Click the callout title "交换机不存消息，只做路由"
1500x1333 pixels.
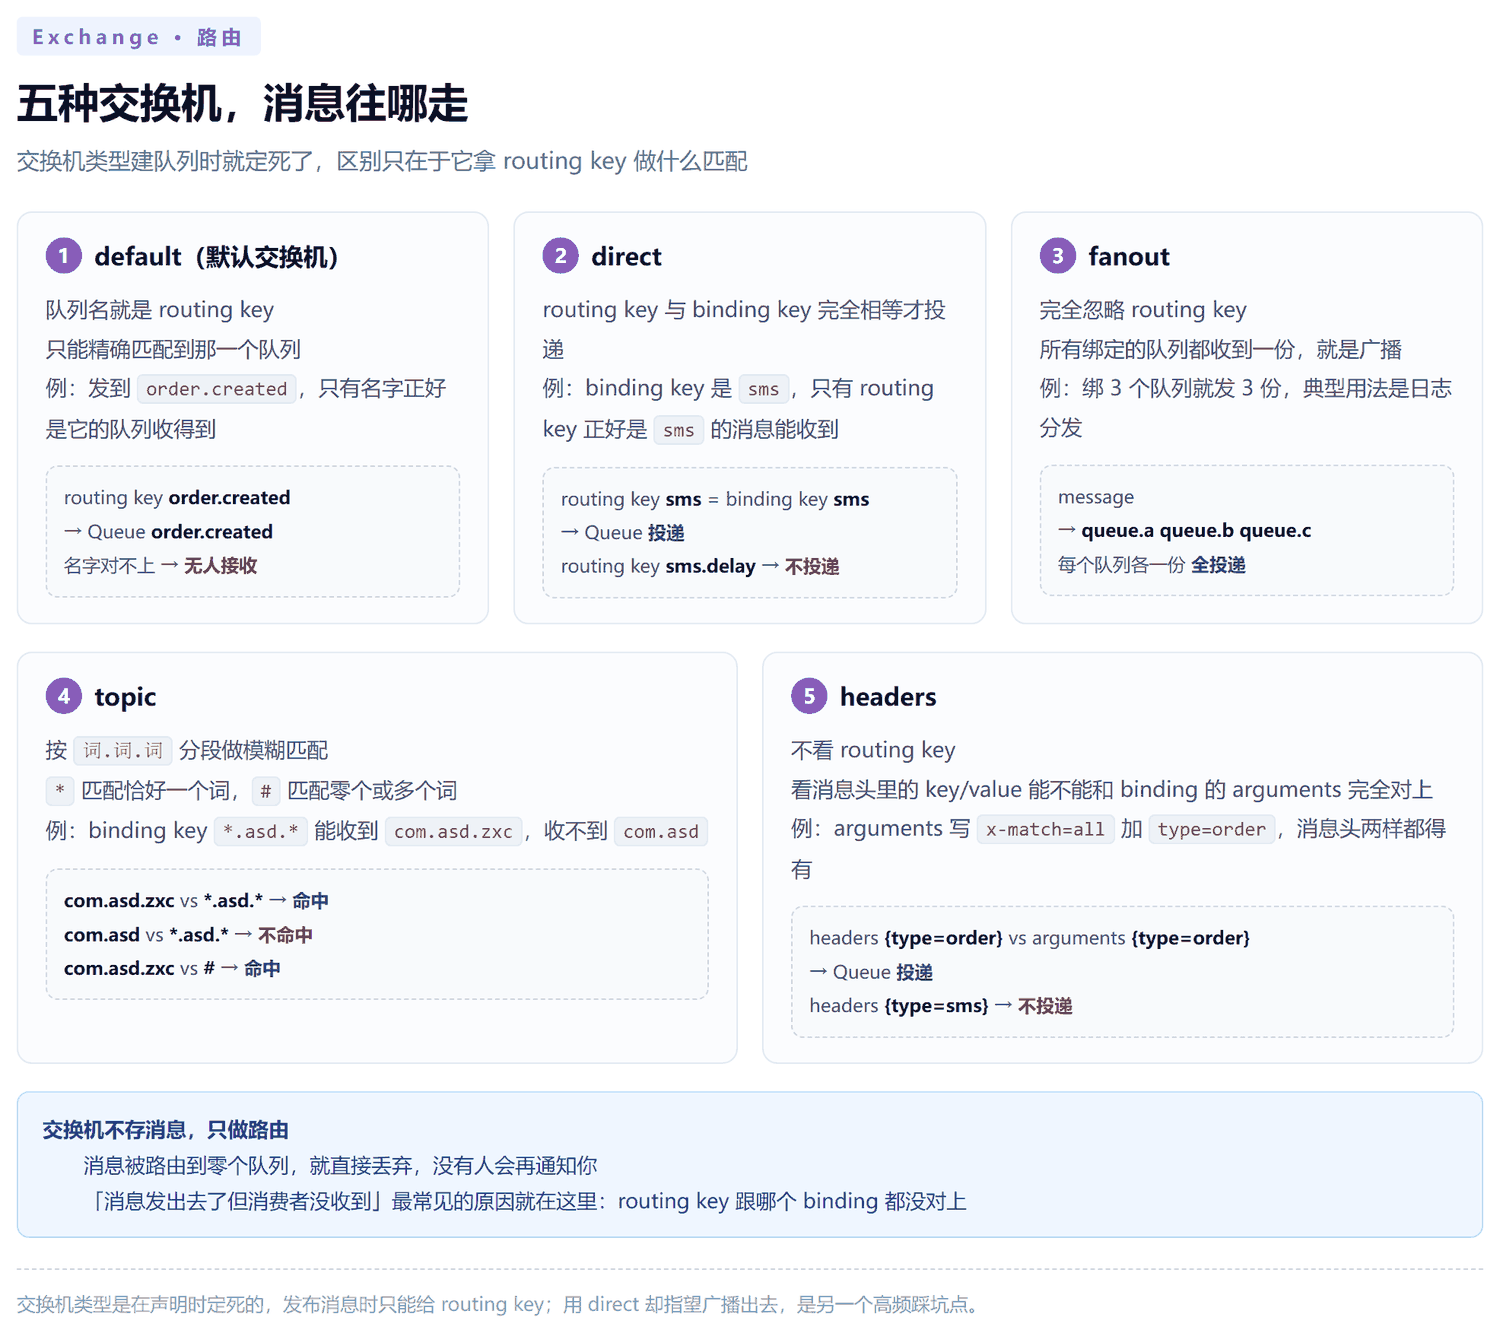(166, 1130)
